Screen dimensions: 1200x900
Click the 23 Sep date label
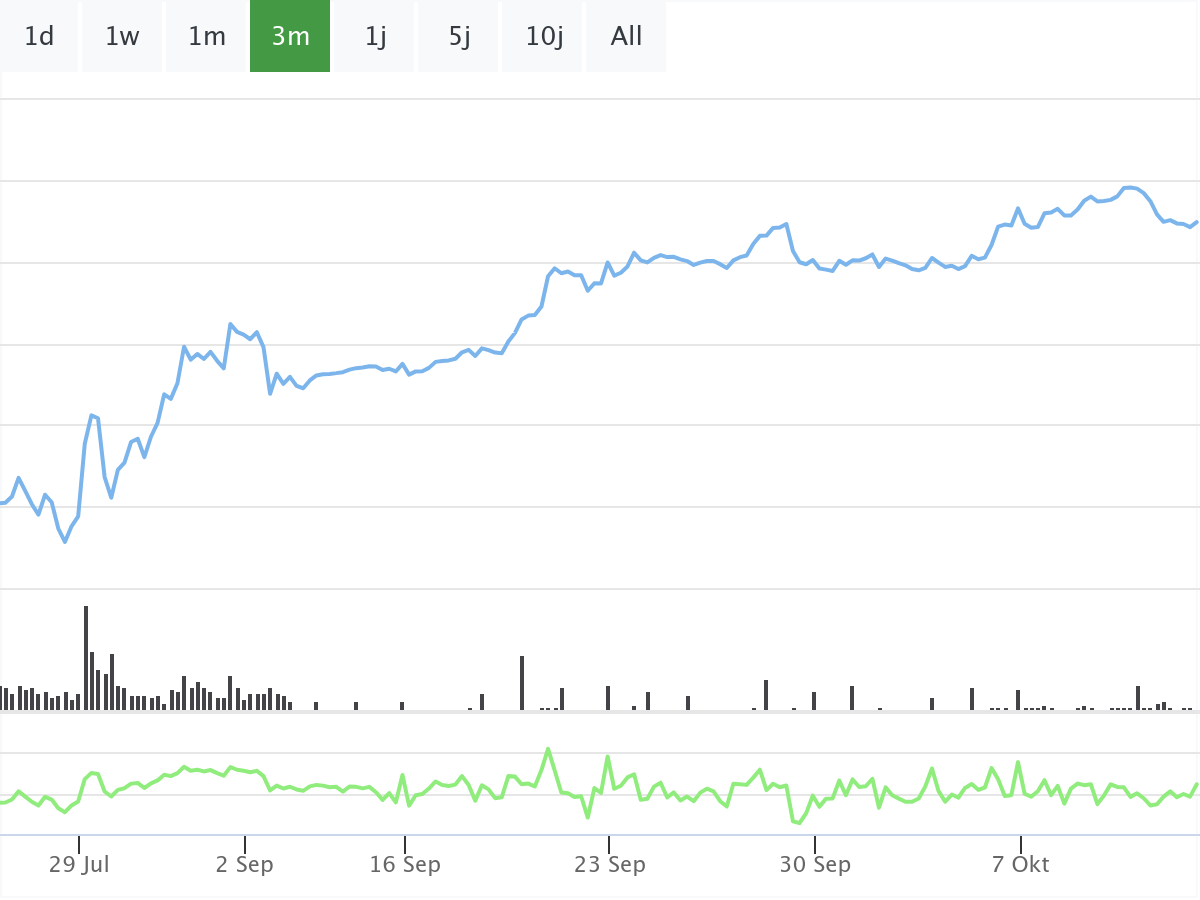coord(609,865)
